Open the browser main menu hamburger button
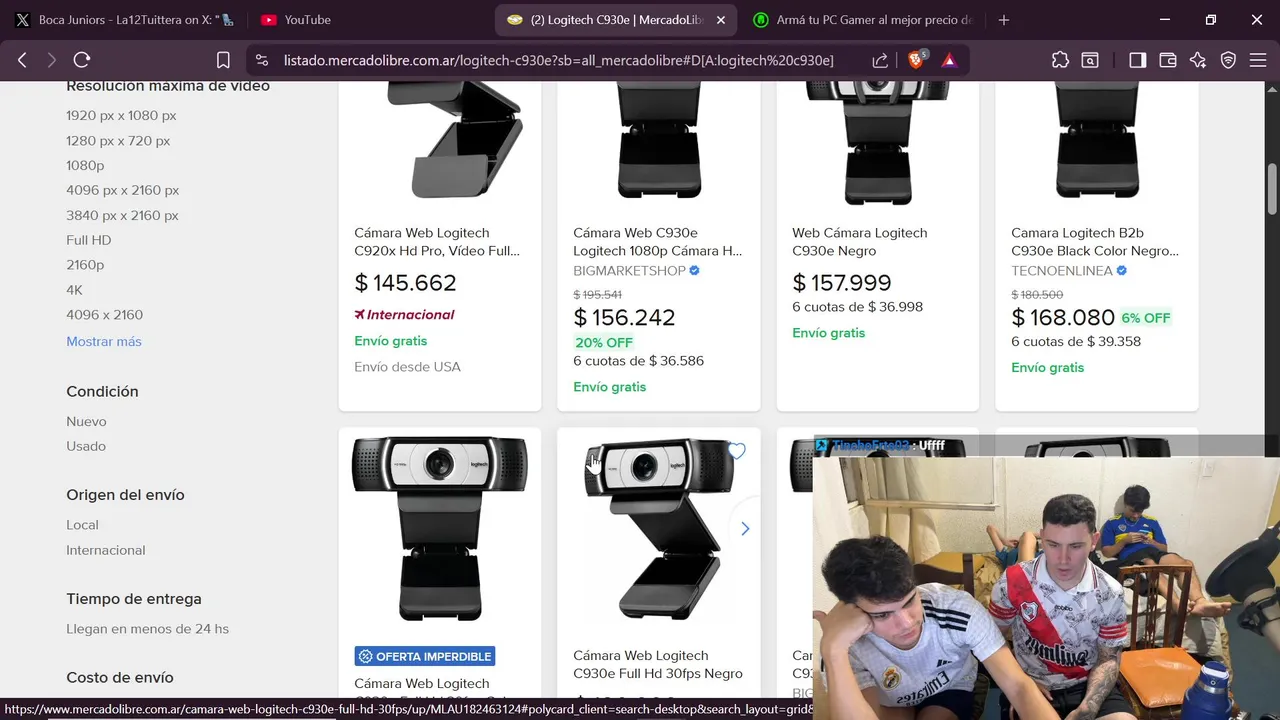The image size is (1280, 720). point(1257,60)
